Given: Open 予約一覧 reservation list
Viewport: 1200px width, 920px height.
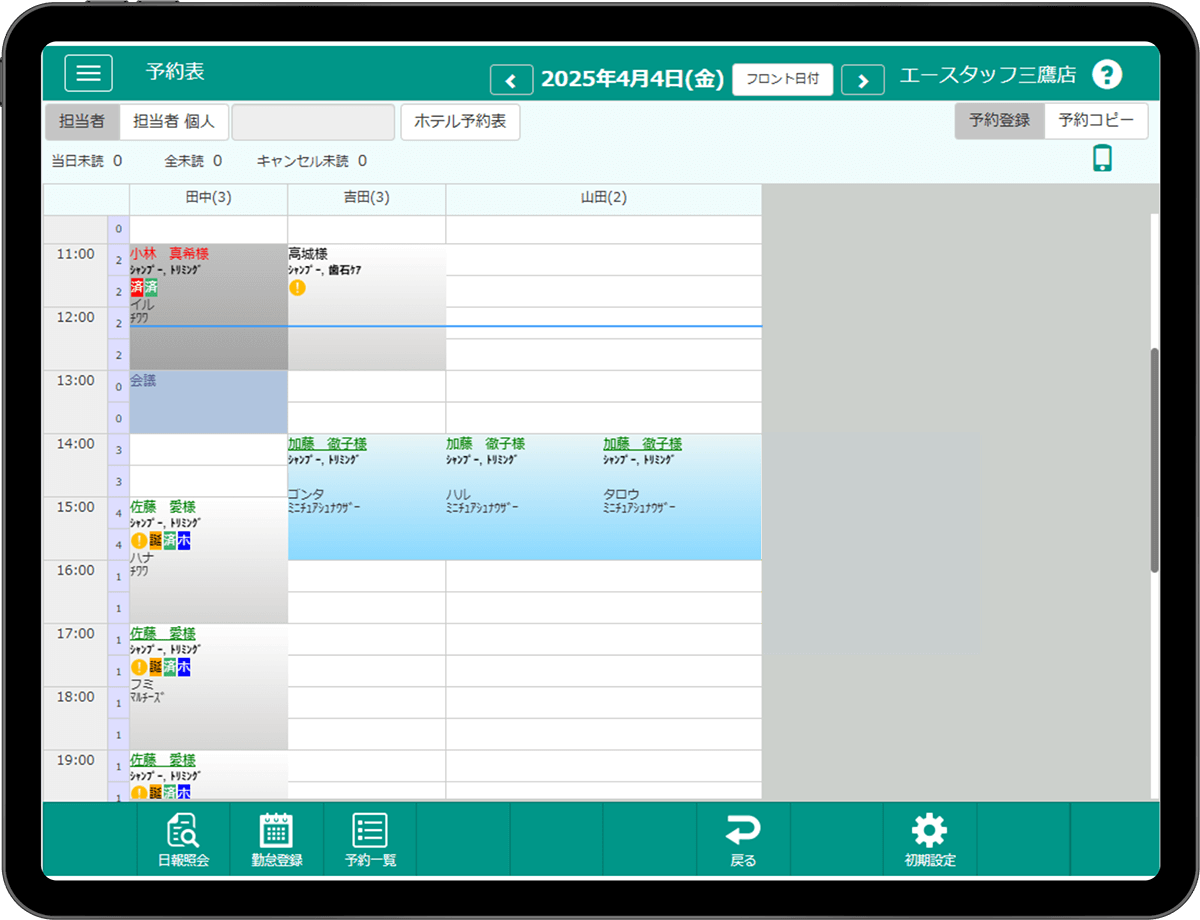Looking at the screenshot, I should coord(370,840).
